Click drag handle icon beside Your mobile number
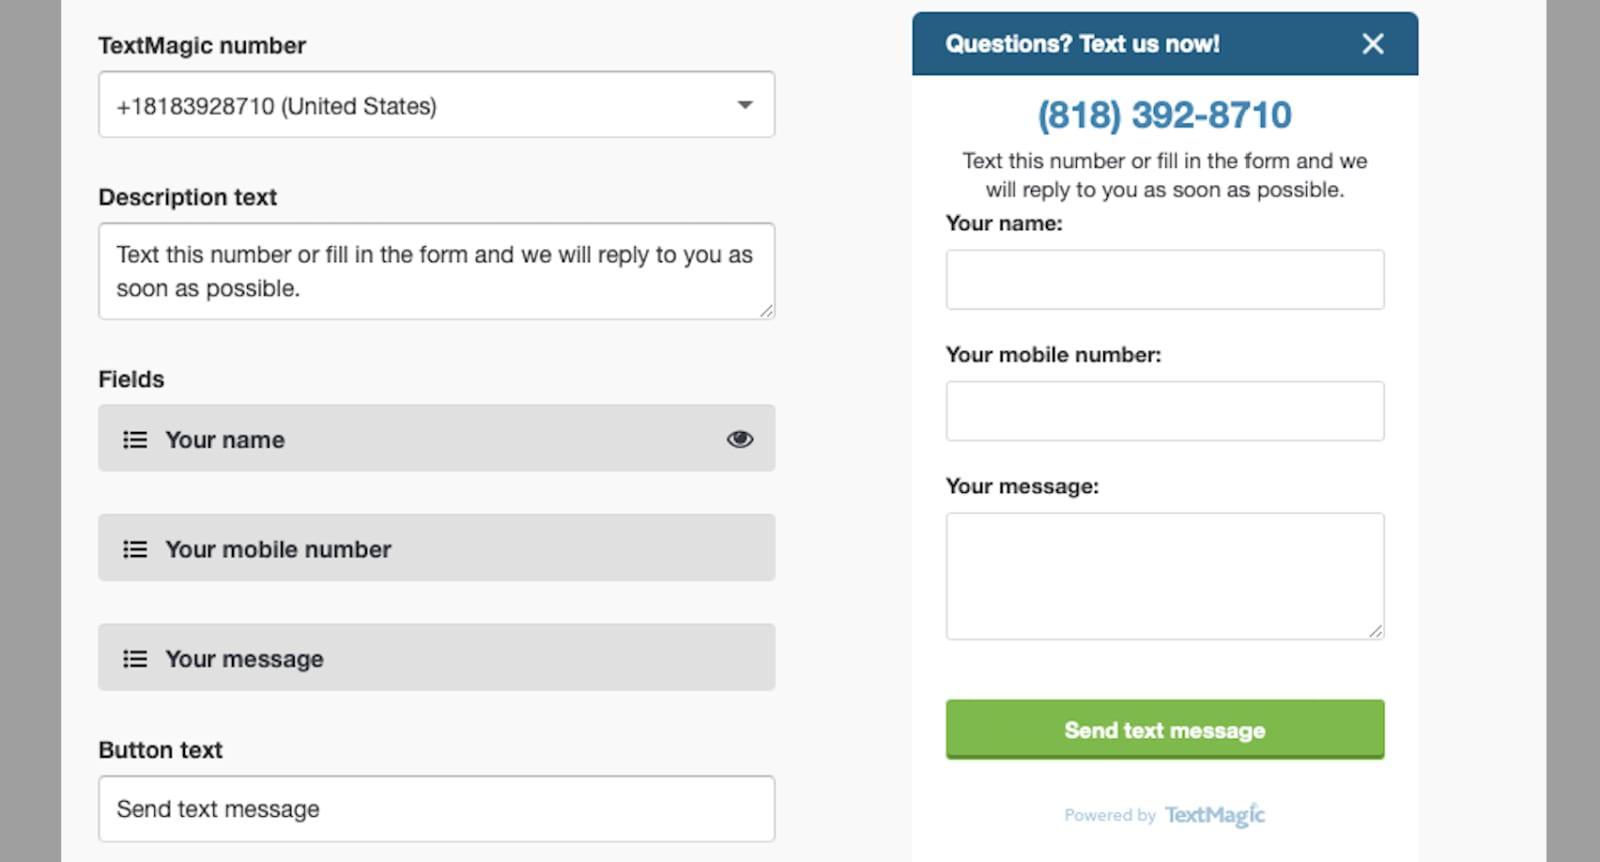 [x=135, y=549]
